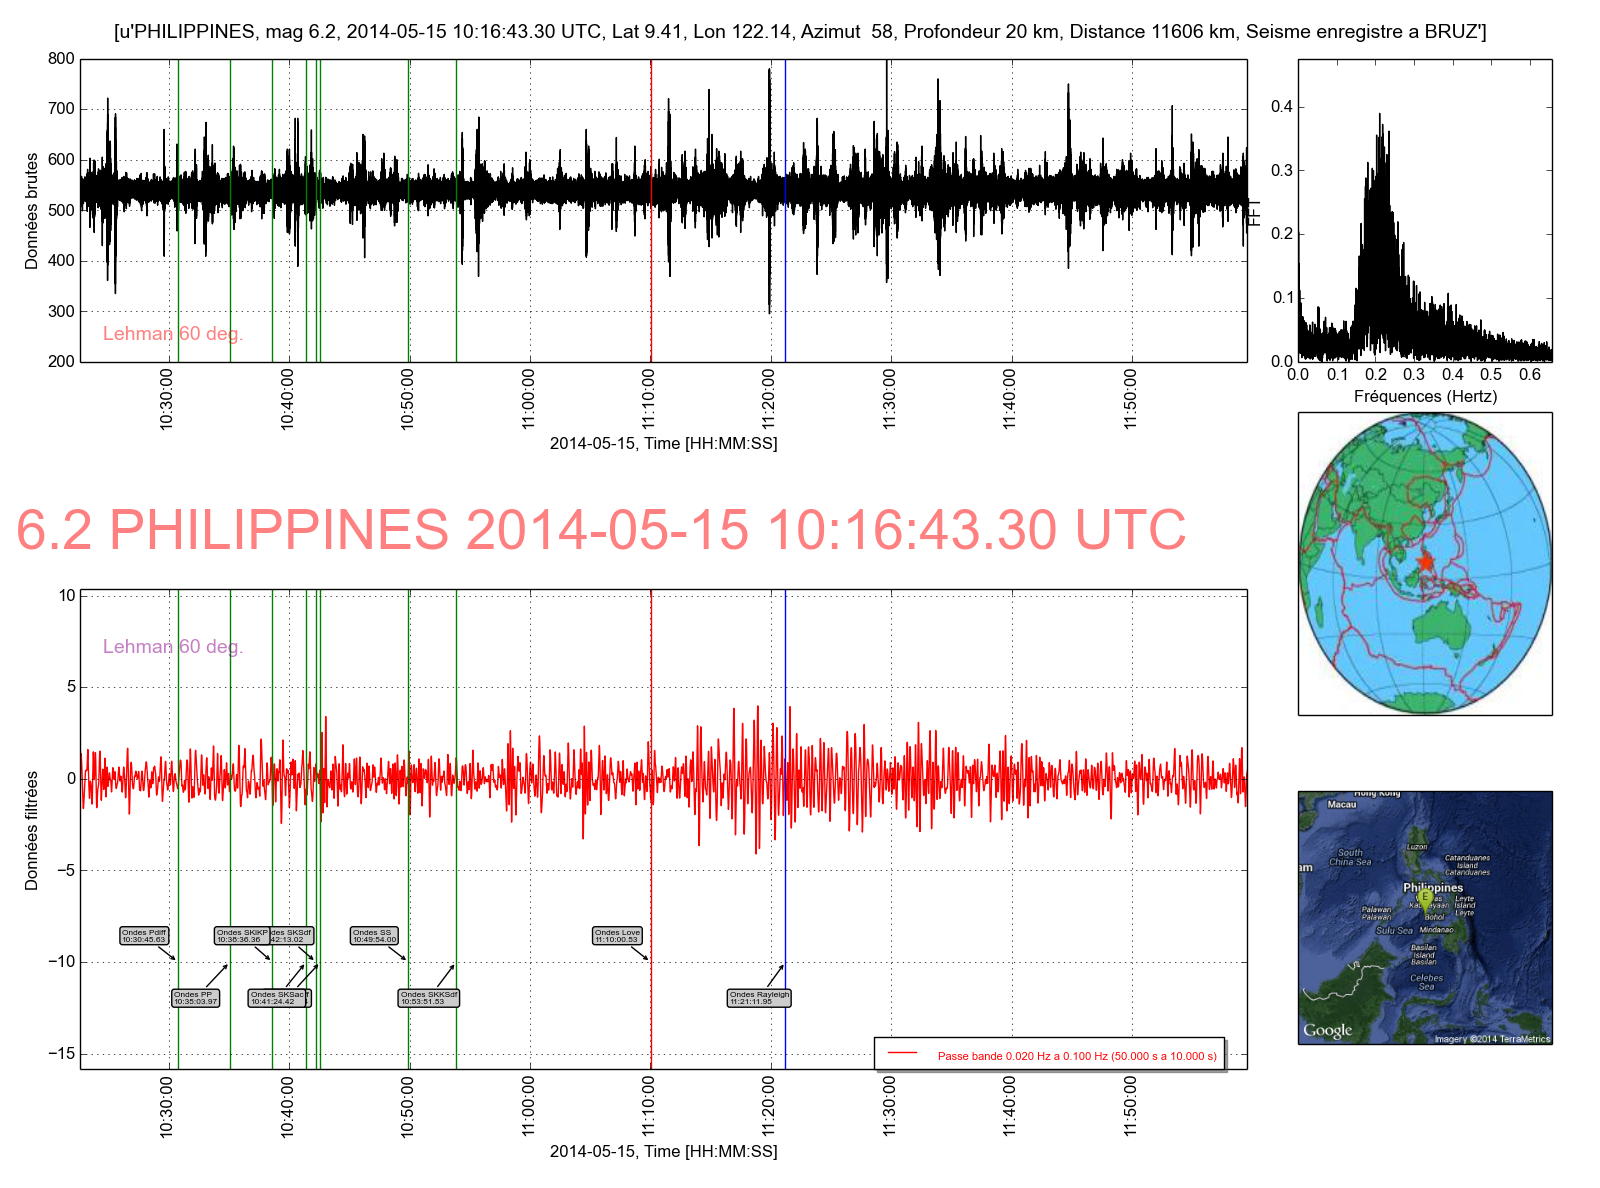Click the red line sample in legend

click(902, 1054)
